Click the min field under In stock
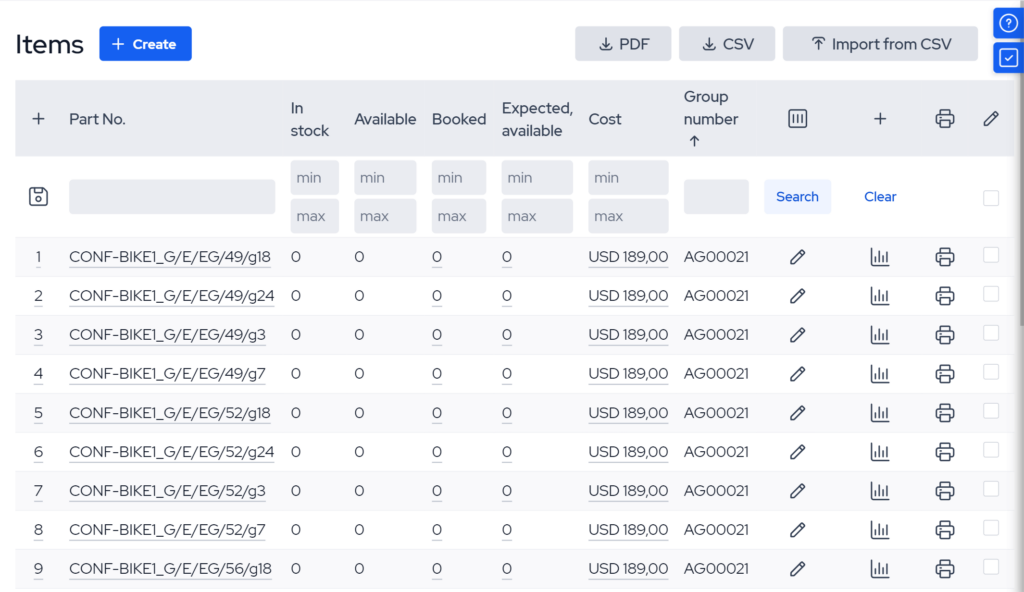Image resolution: width=1024 pixels, height=592 pixels. click(x=313, y=177)
